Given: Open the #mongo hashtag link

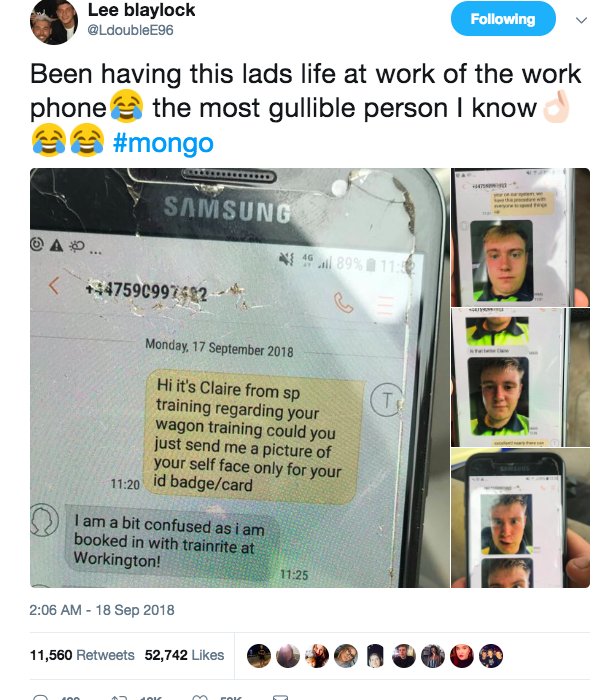Looking at the screenshot, I should pyautogui.click(x=163, y=143).
